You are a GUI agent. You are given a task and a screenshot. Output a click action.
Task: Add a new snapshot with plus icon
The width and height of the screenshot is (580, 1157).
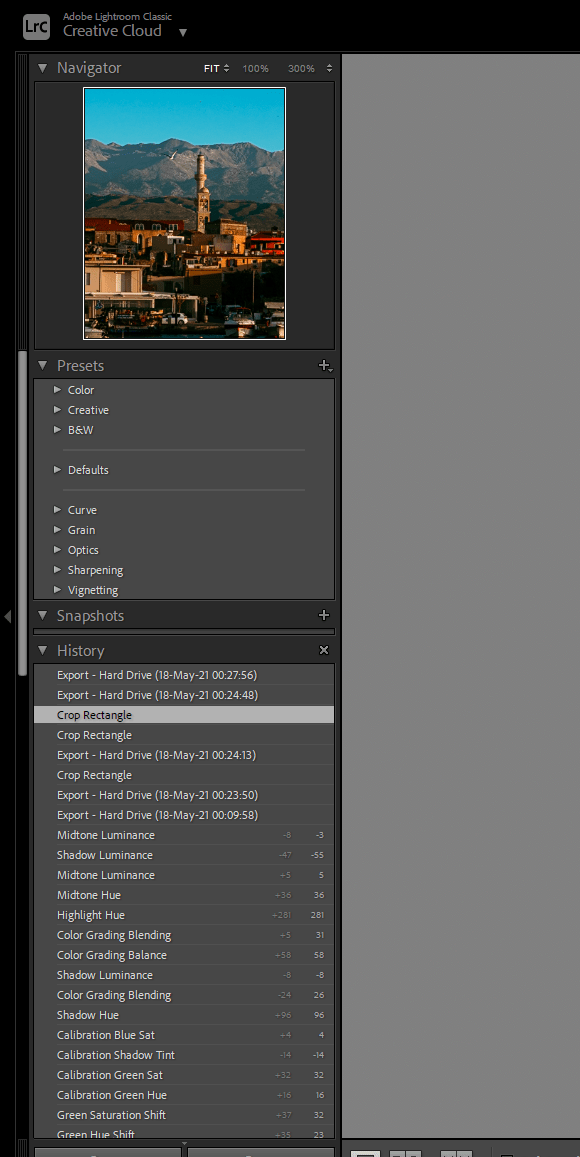[323, 615]
